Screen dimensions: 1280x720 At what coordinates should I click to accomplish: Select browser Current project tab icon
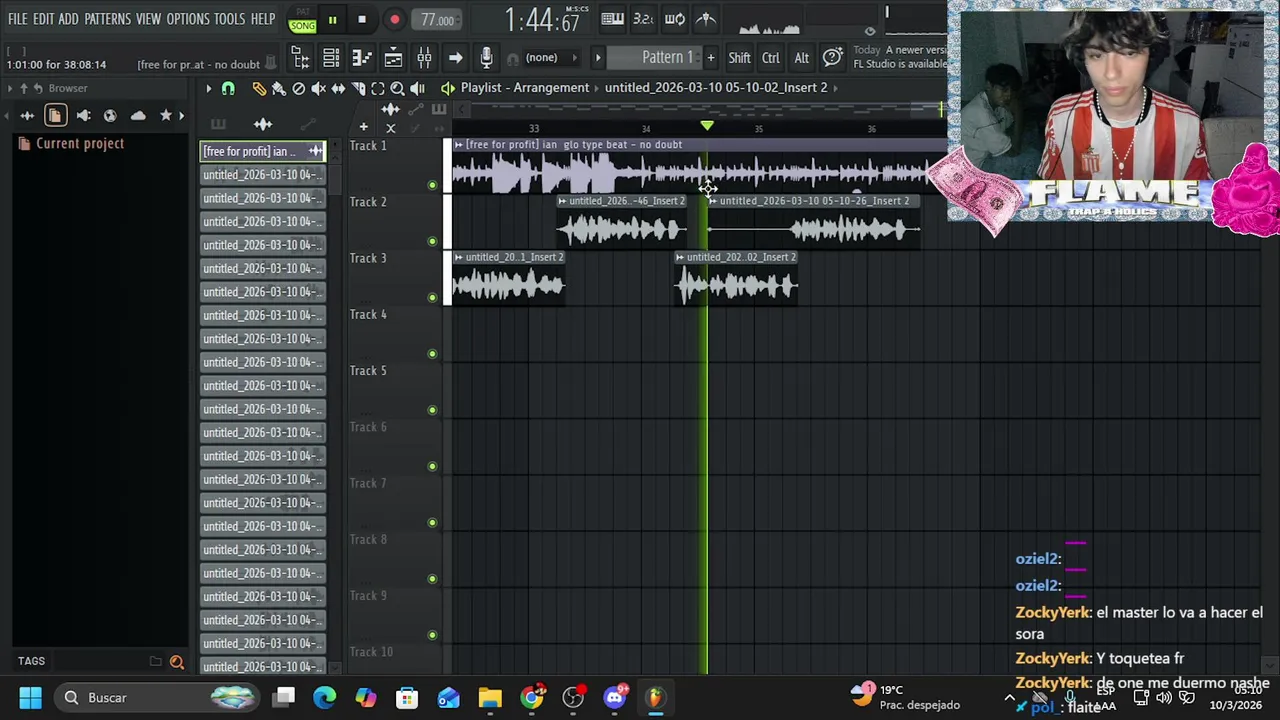click(55, 116)
